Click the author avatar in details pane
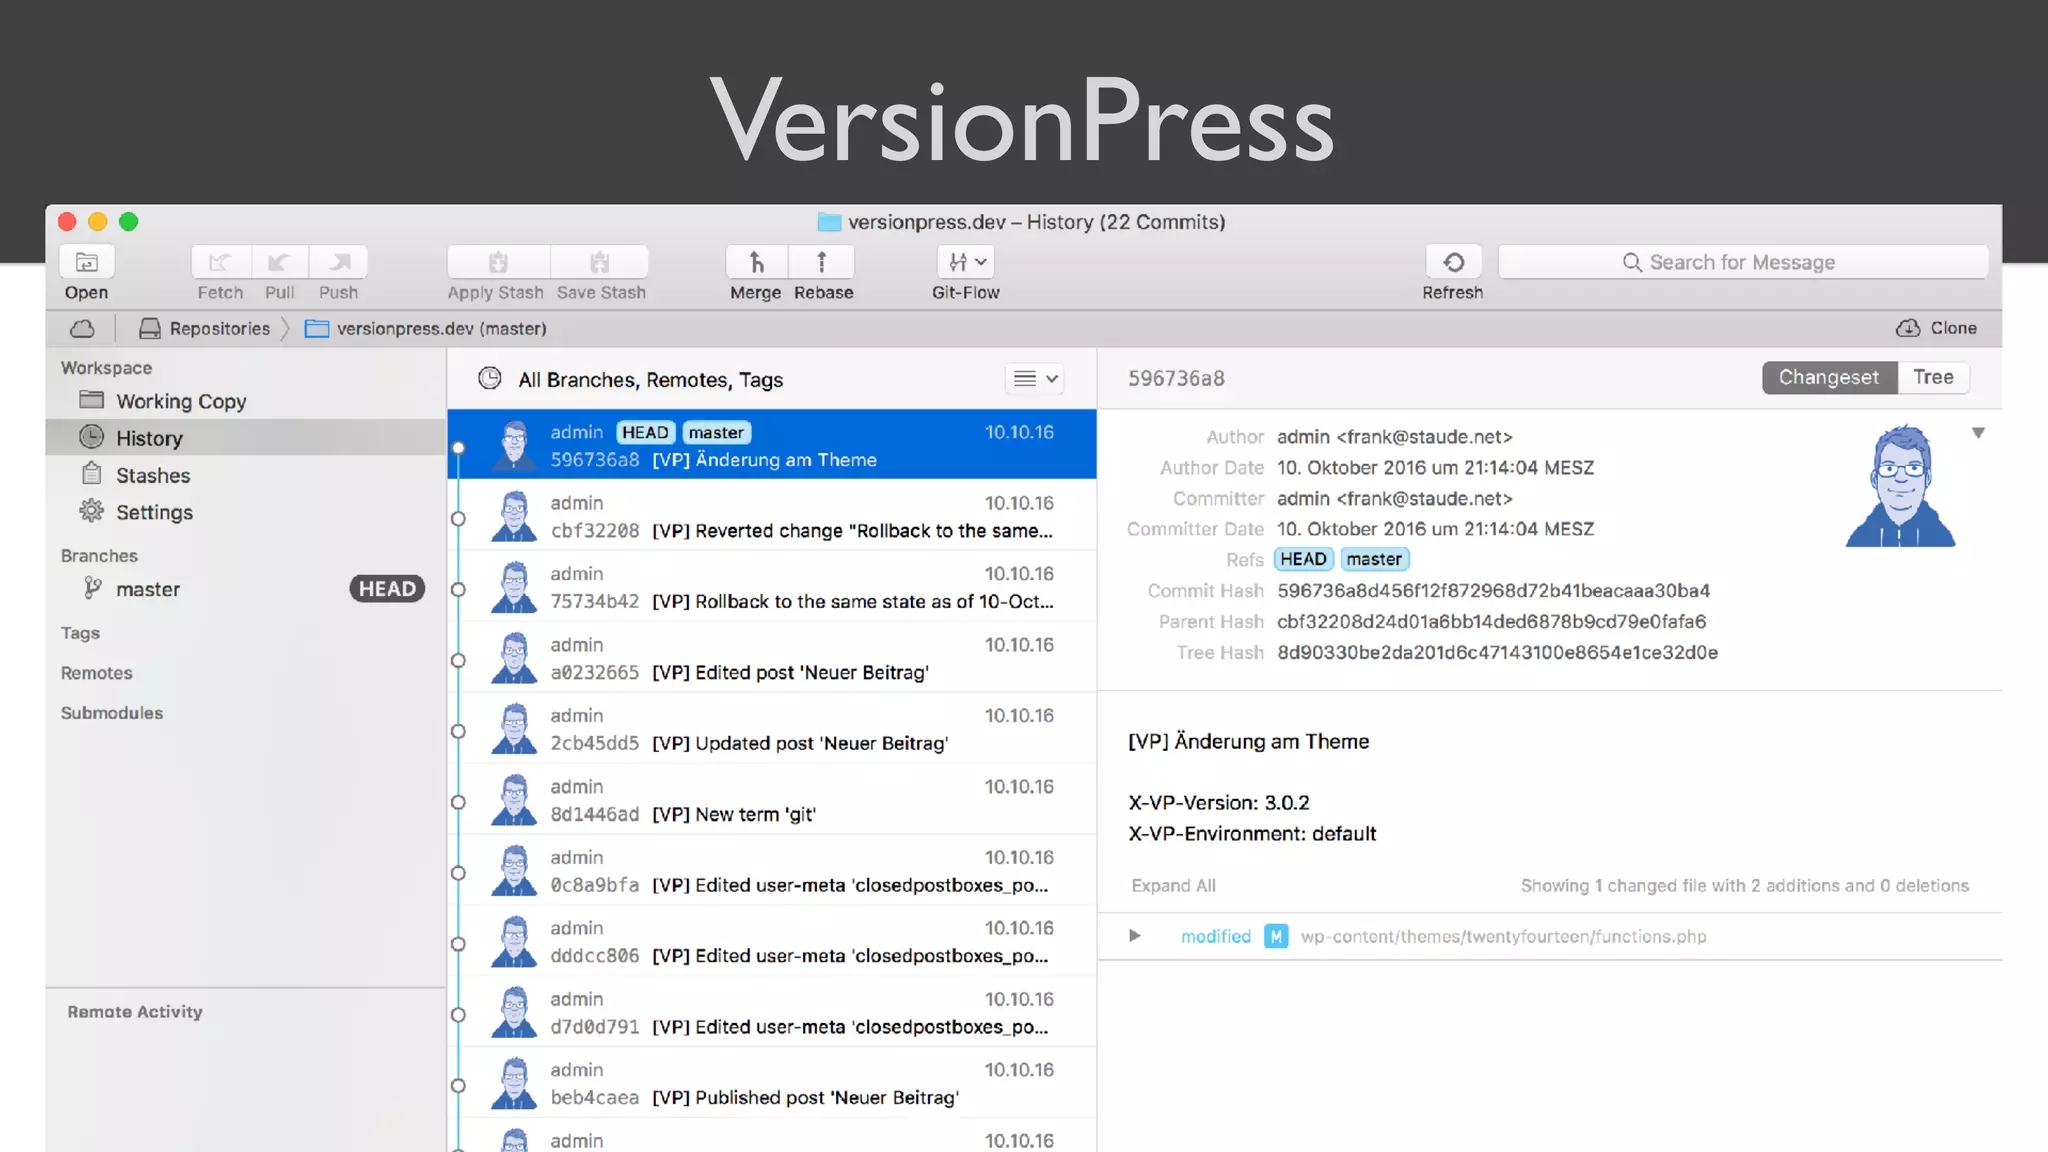The height and width of the screenshot is (1152, 2048). pos(1900,486)
